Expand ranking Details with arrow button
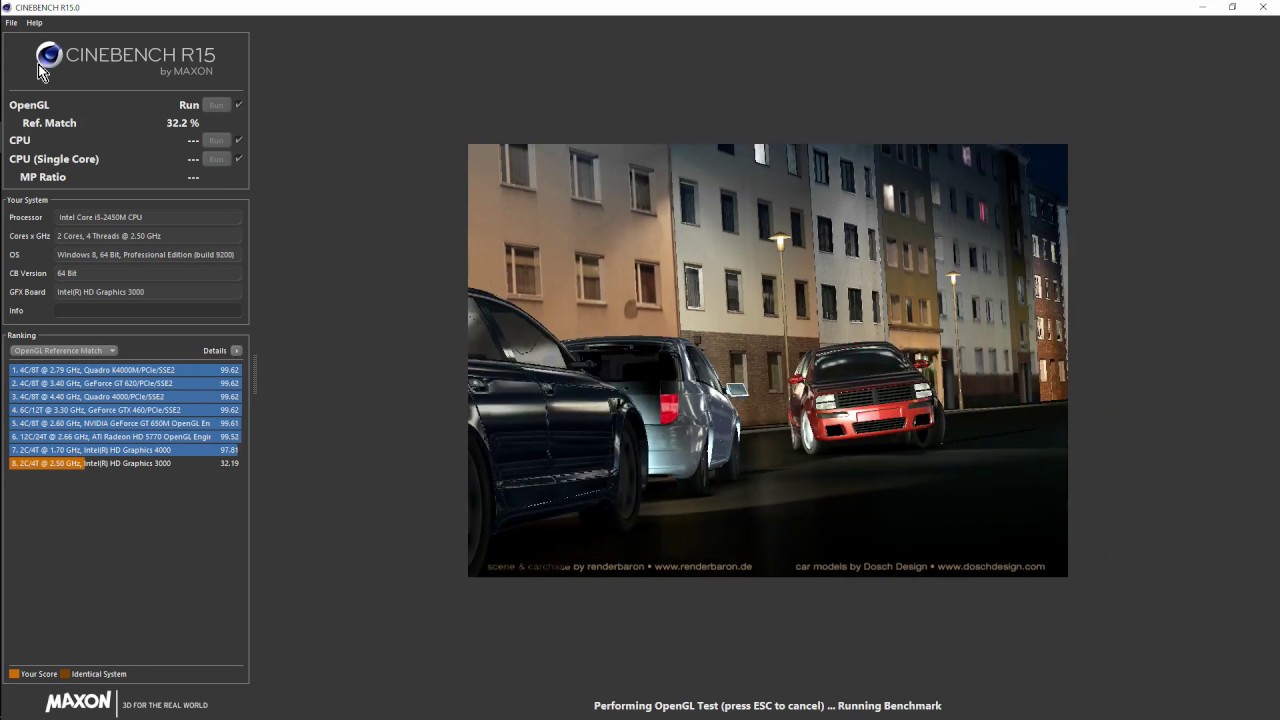Viewport: 1280px width, 720px height. (x=237, y=351)
